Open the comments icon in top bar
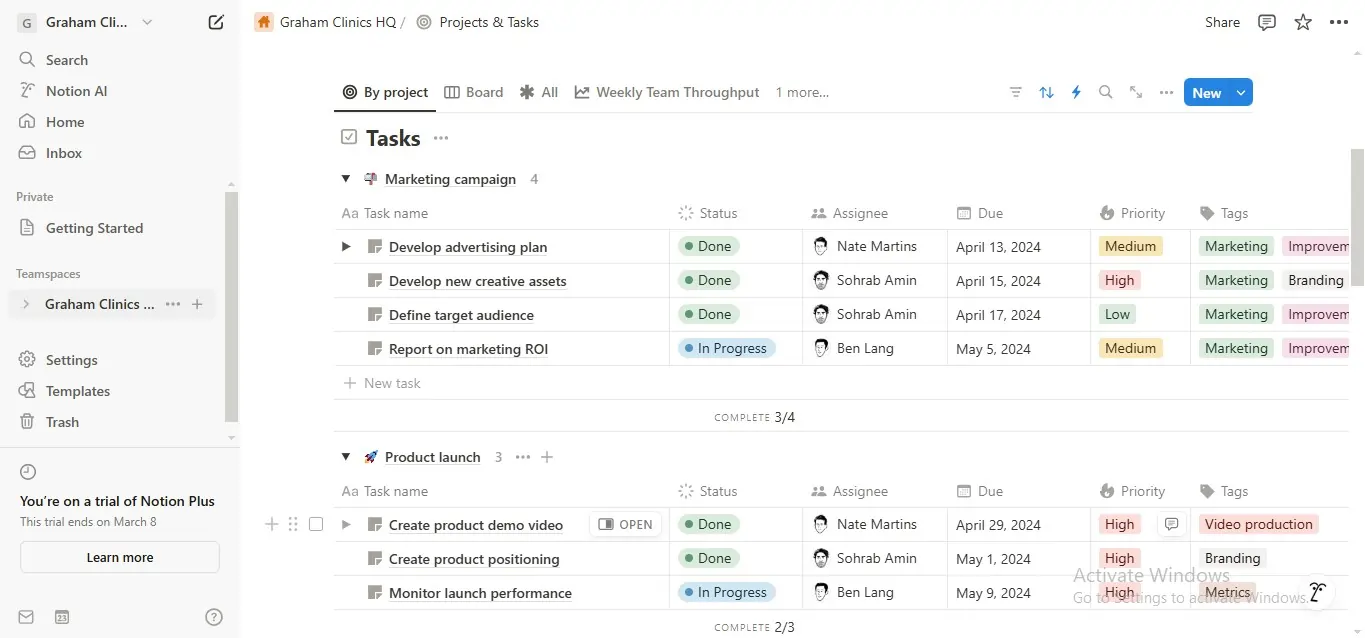The width and height of the screenshot is (1365, 638). tap(1267, 22)
